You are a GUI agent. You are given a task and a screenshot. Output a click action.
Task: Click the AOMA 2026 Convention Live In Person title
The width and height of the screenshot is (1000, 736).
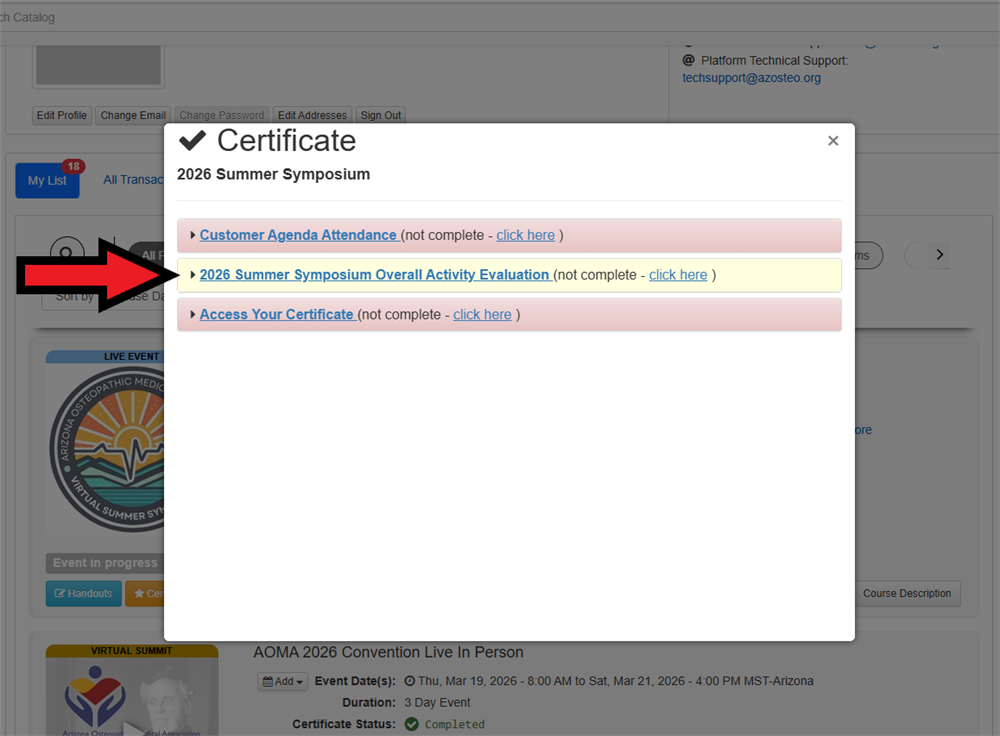point(388,652)
